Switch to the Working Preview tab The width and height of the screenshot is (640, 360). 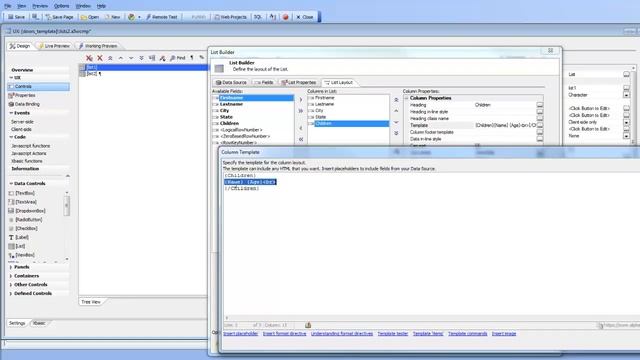pyautogui.click(x=98, y=46)
